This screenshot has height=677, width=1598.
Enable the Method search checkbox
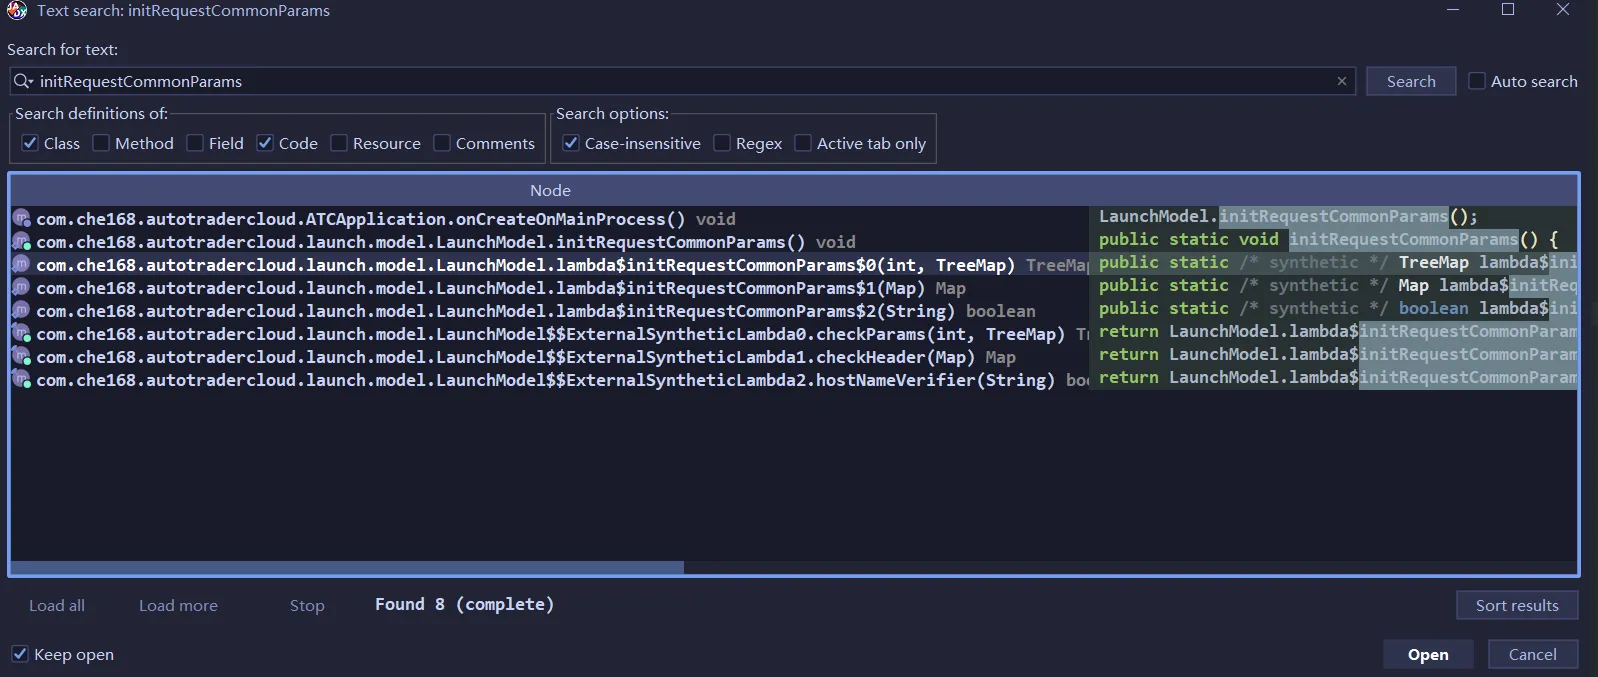tap(101, 143)
